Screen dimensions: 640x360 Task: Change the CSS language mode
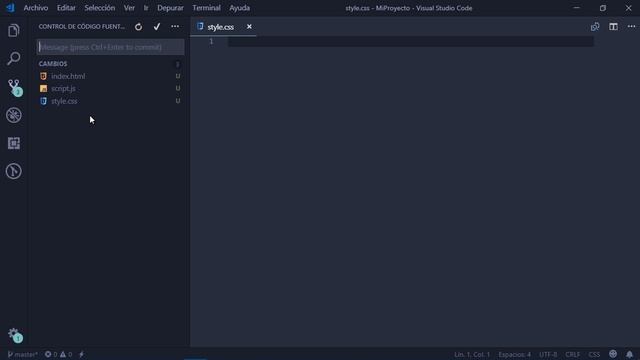tap(594, 354)
